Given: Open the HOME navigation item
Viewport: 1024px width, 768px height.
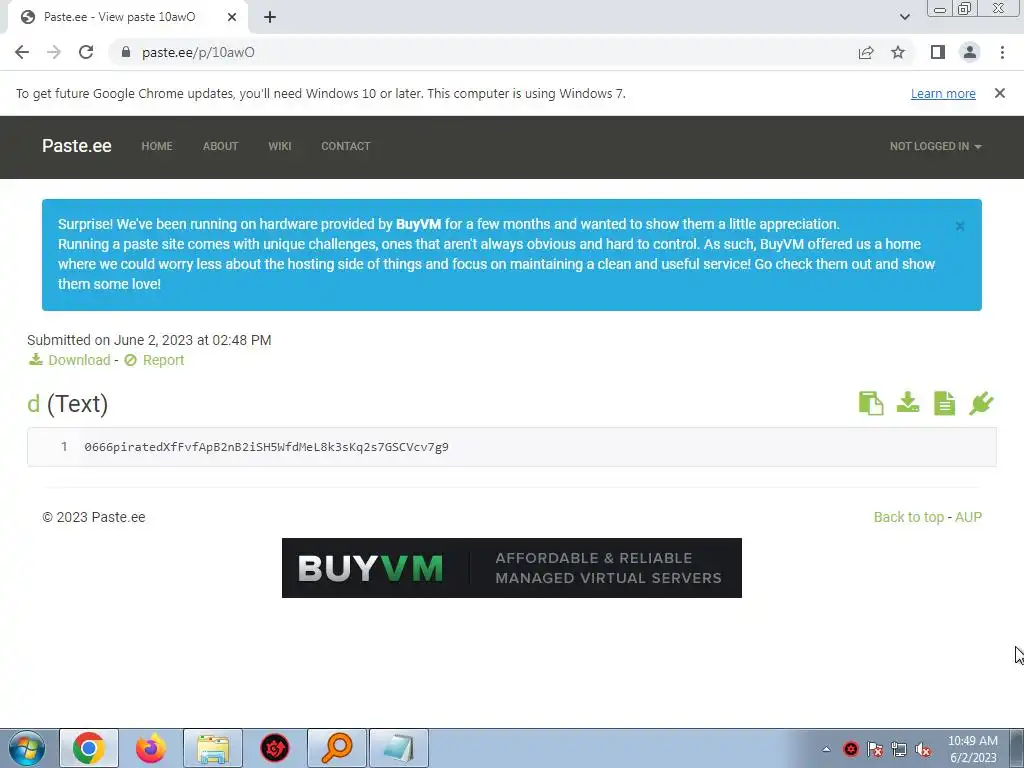Looking at the screenshot, I should click(157, 146).
